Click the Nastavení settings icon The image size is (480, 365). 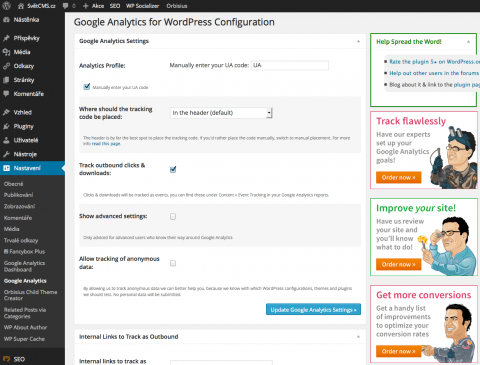(6, 168)
